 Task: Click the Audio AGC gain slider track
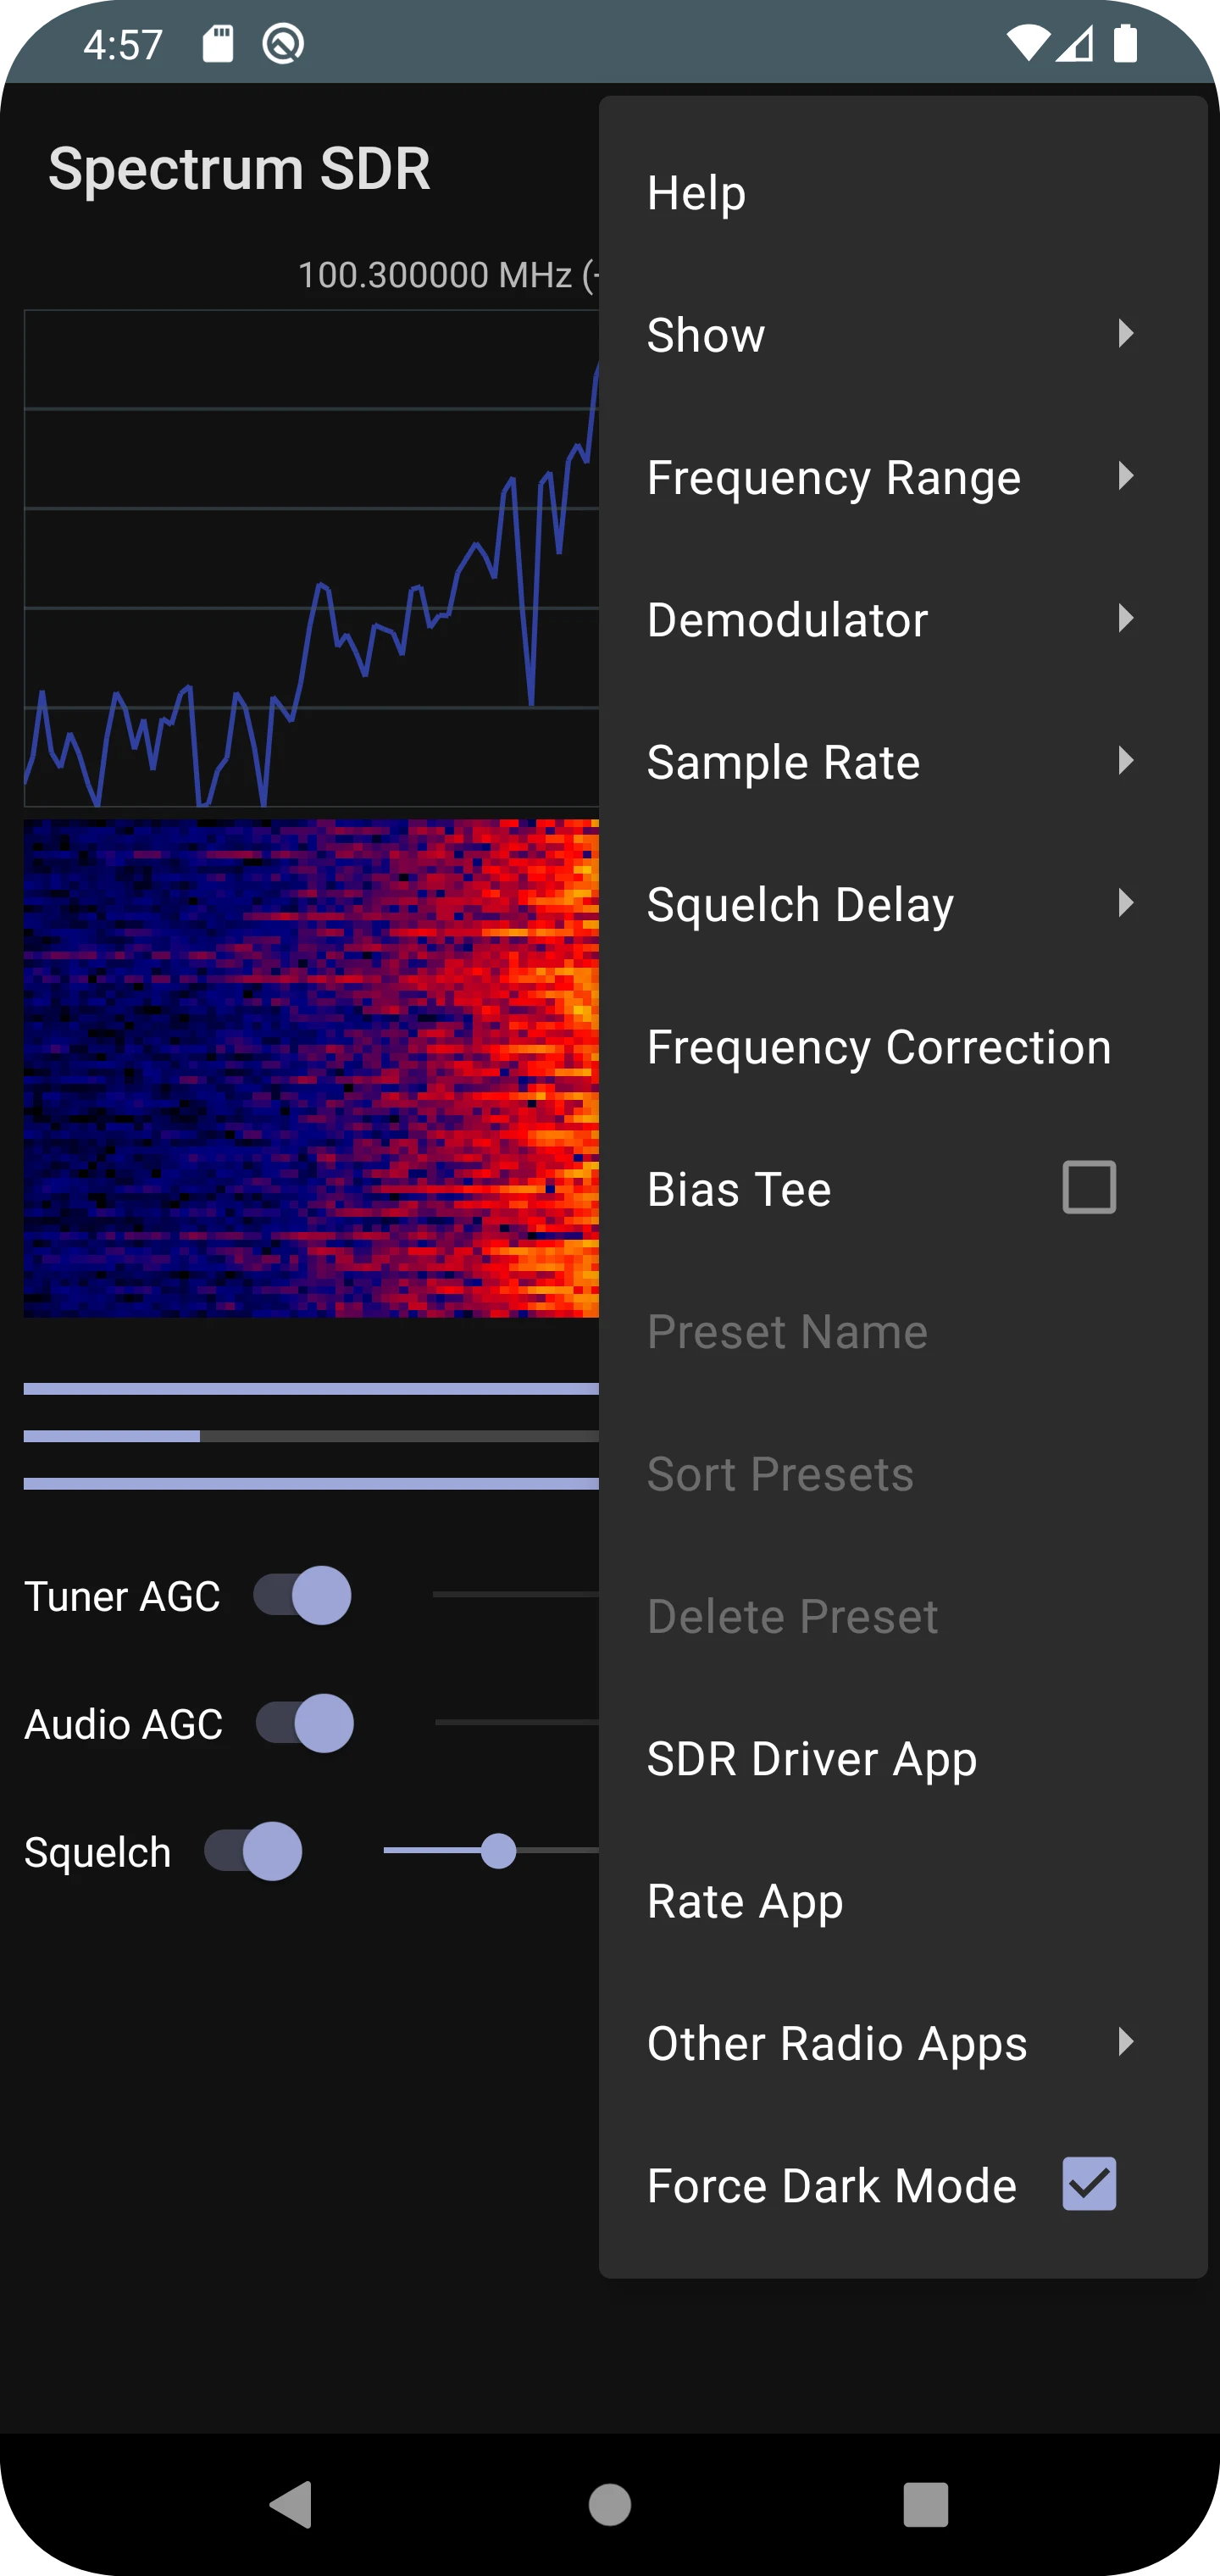click(x=516, y=1723)
